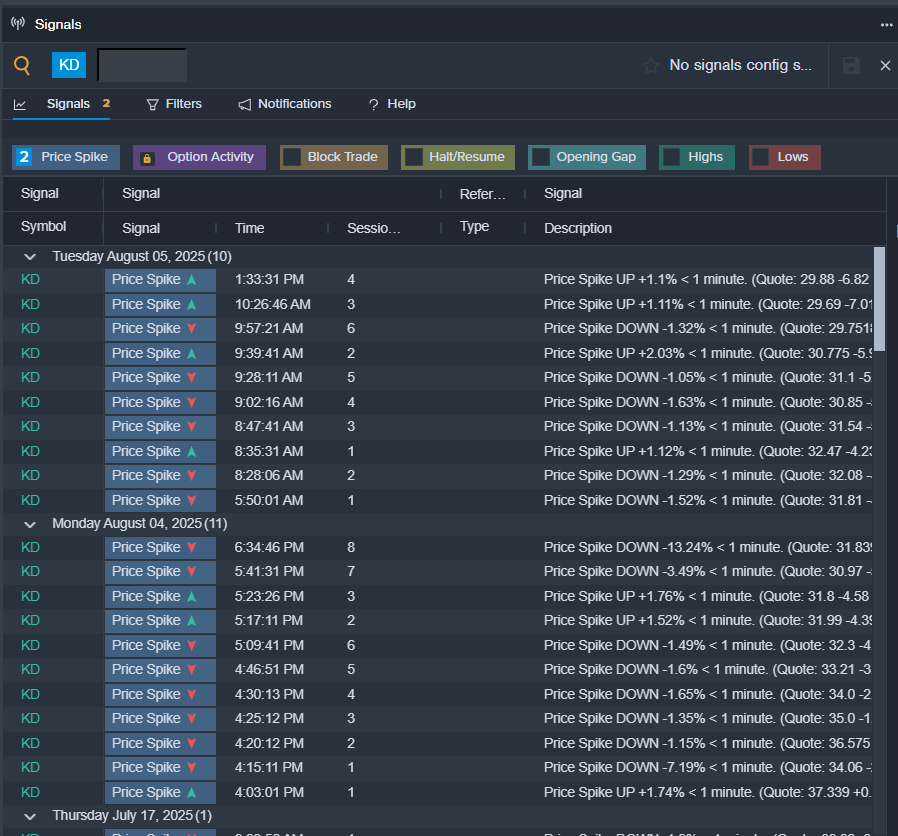Click the vertical scrollbar thumb
898x836 pixels.
pyautogui.click(x=879, y=299)
